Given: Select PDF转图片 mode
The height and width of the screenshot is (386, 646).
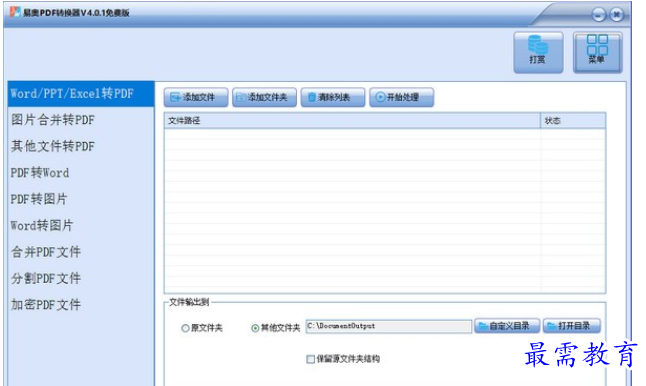Looking at the screenshot, I should pos(81,199).
